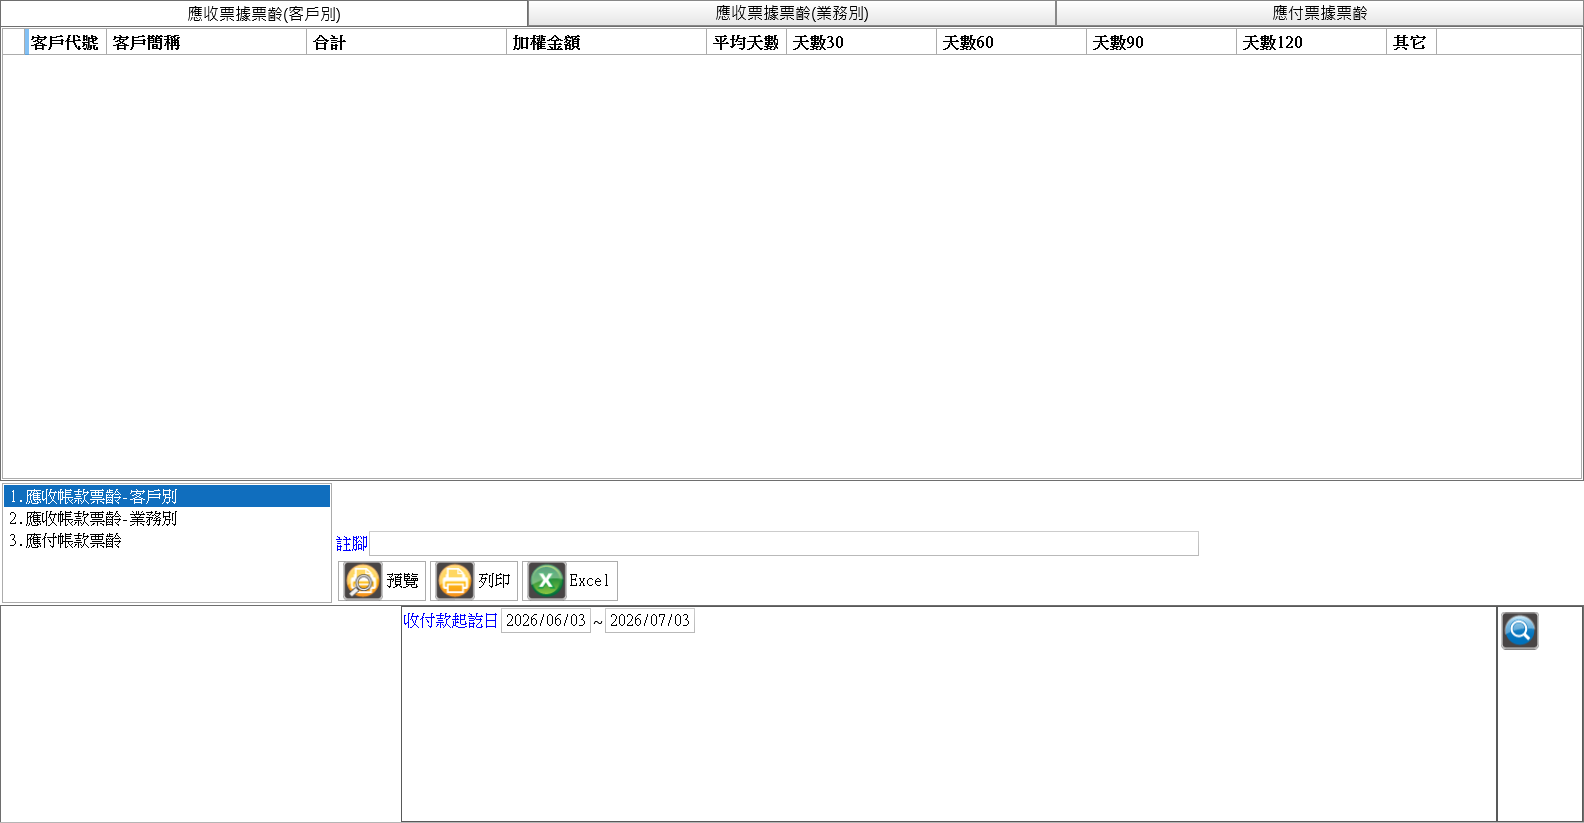Click the printer icon for 列印

point(454,581)
